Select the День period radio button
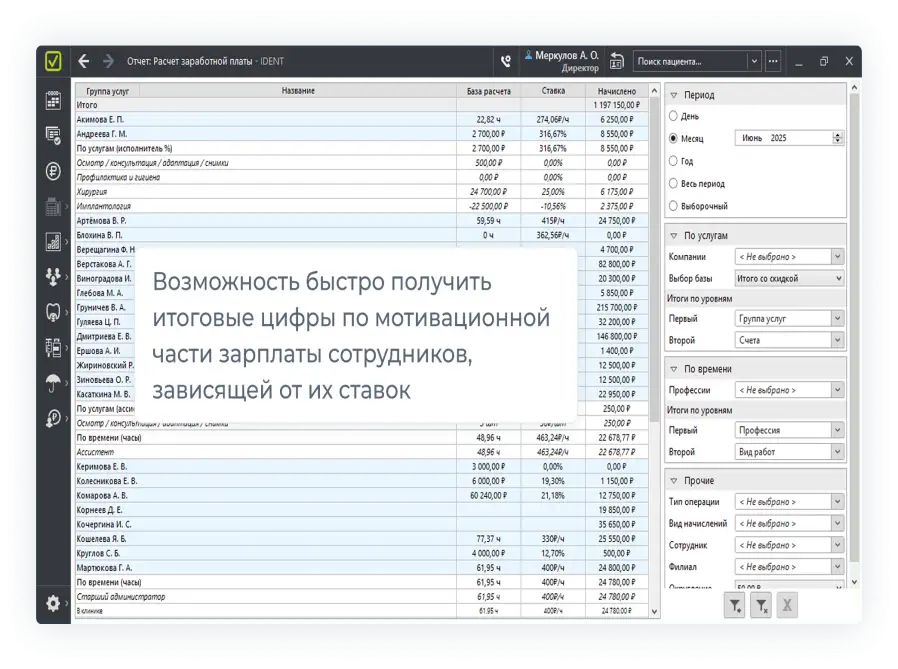Viewport: 898px width, 669px height. pos(673,116)
